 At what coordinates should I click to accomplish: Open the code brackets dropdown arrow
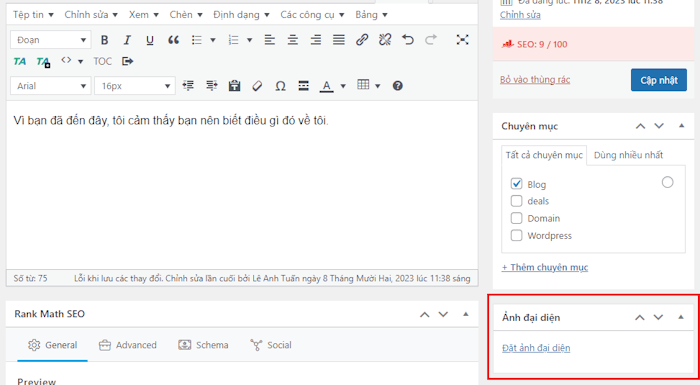click(80, 61)
